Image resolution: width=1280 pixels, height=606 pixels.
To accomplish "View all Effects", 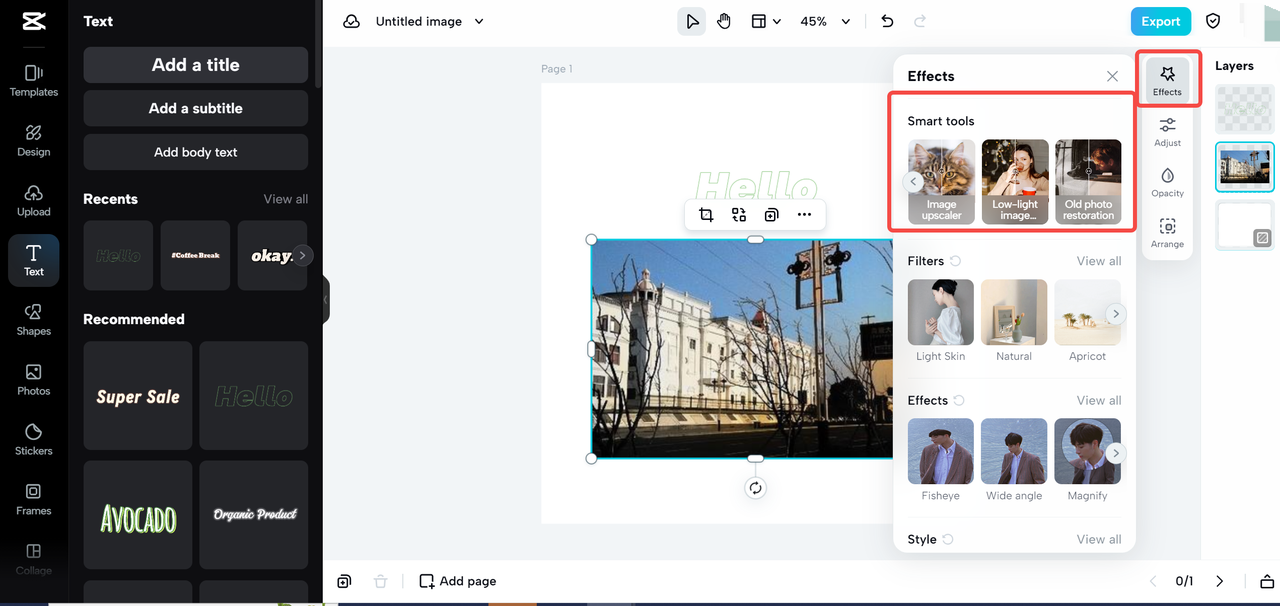I will (1099, 400).
